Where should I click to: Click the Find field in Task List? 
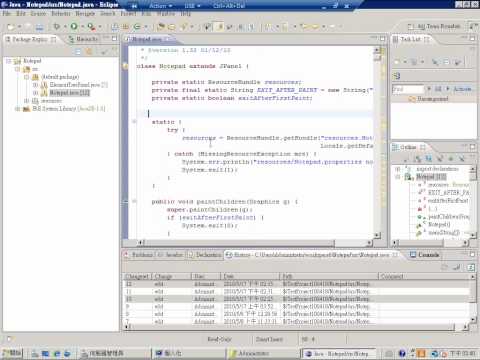[408, 89]
